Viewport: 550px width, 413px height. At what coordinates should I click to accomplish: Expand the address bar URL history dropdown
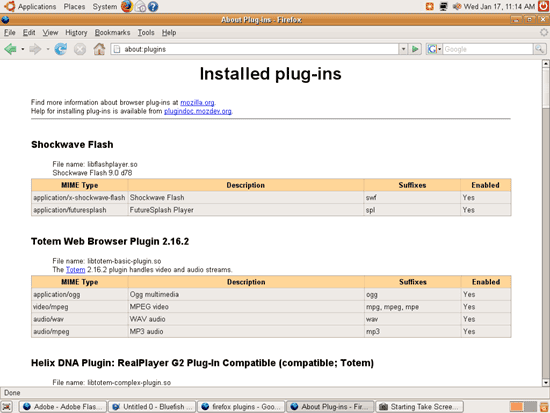(403, 49)
